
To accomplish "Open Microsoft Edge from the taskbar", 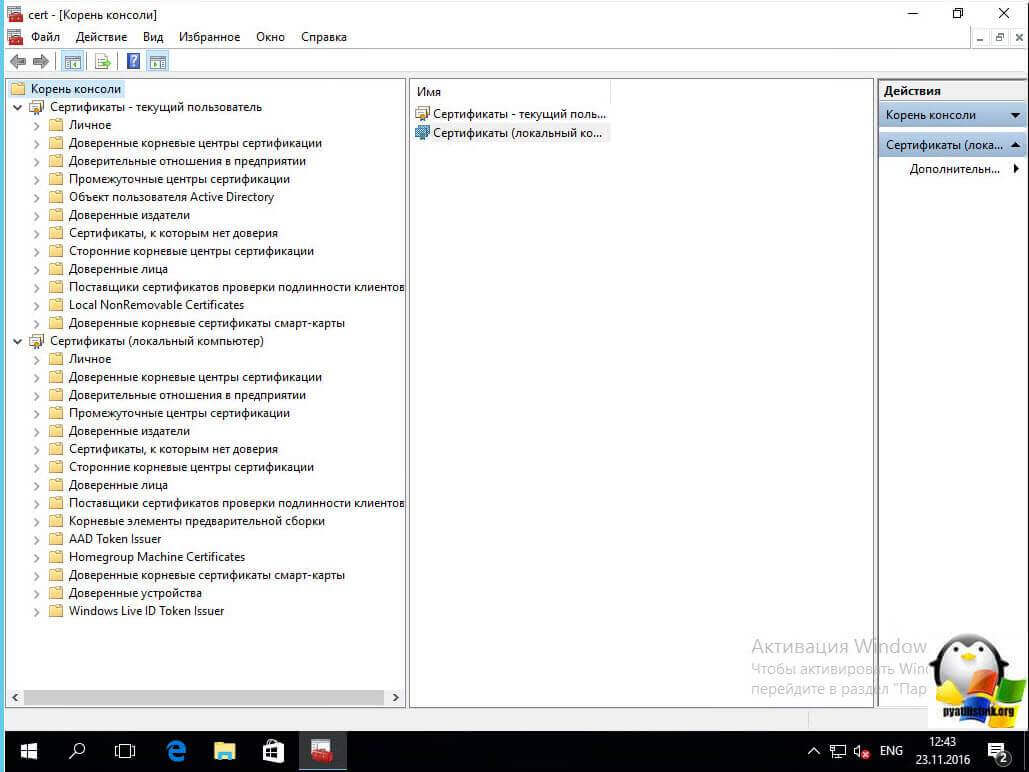I will [176, 750].
